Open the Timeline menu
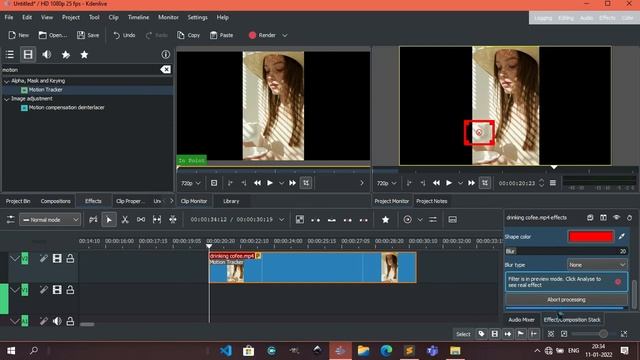This screenshot has height=360, width=640. [138, 18]
